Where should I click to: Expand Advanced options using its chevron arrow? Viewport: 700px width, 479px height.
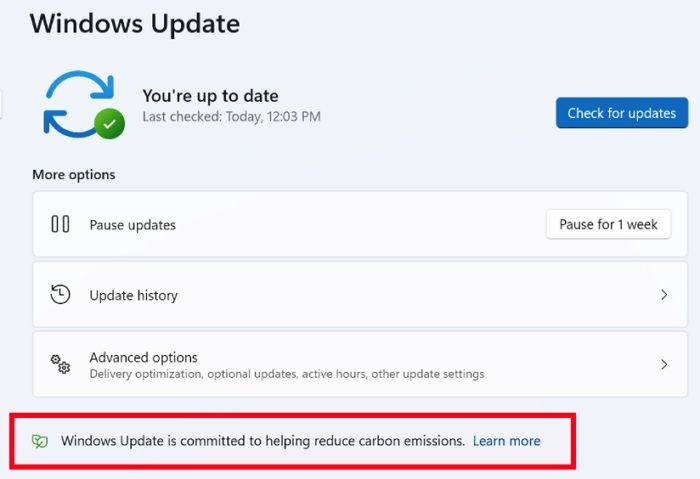(x=664, y=365)
